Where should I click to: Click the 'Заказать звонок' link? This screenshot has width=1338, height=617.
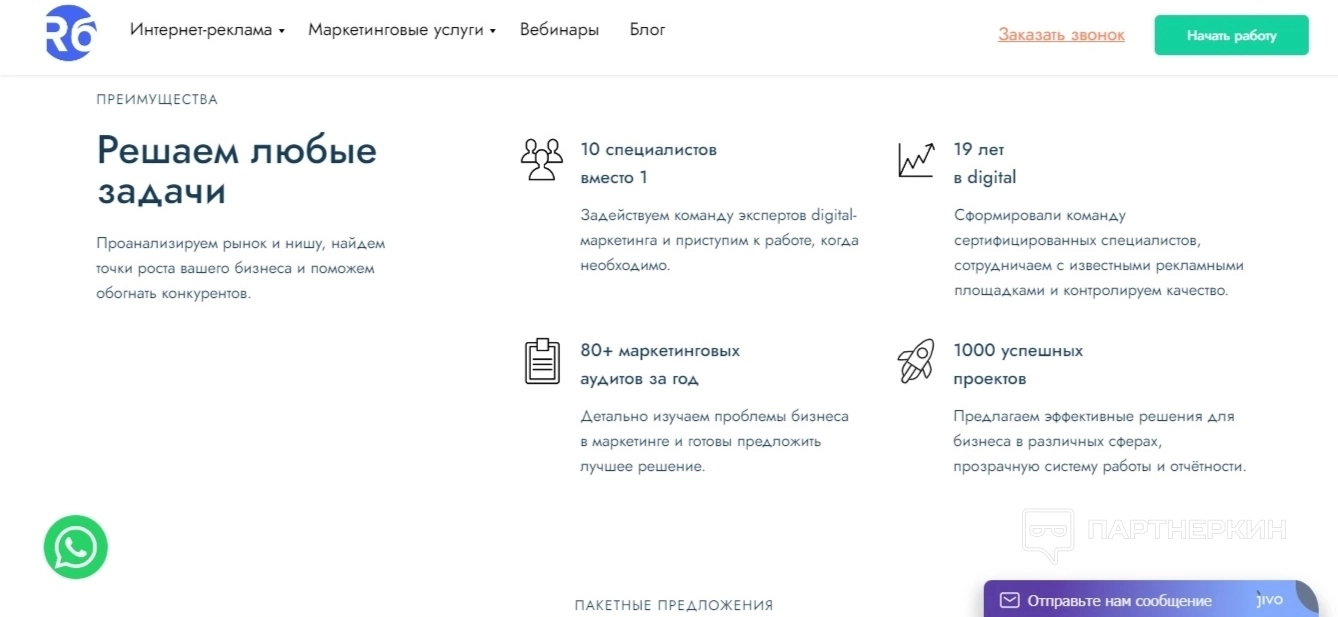click(1061, 35)
